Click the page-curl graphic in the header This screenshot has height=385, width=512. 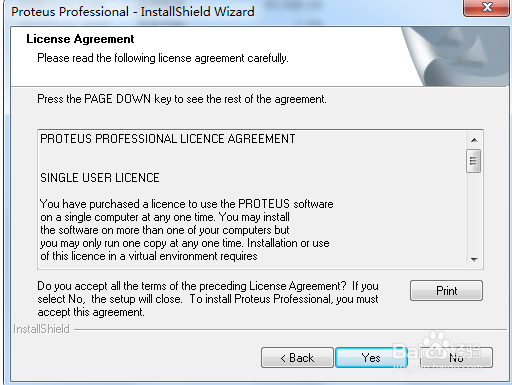(455, 56)
